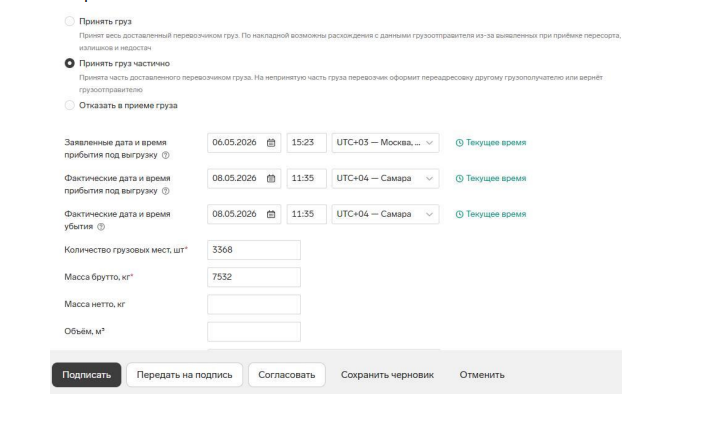Image resolution: width=702 pixels, height=442 pixels.
Task: Click clock icon for departure current time
Action: click(459, 215)
